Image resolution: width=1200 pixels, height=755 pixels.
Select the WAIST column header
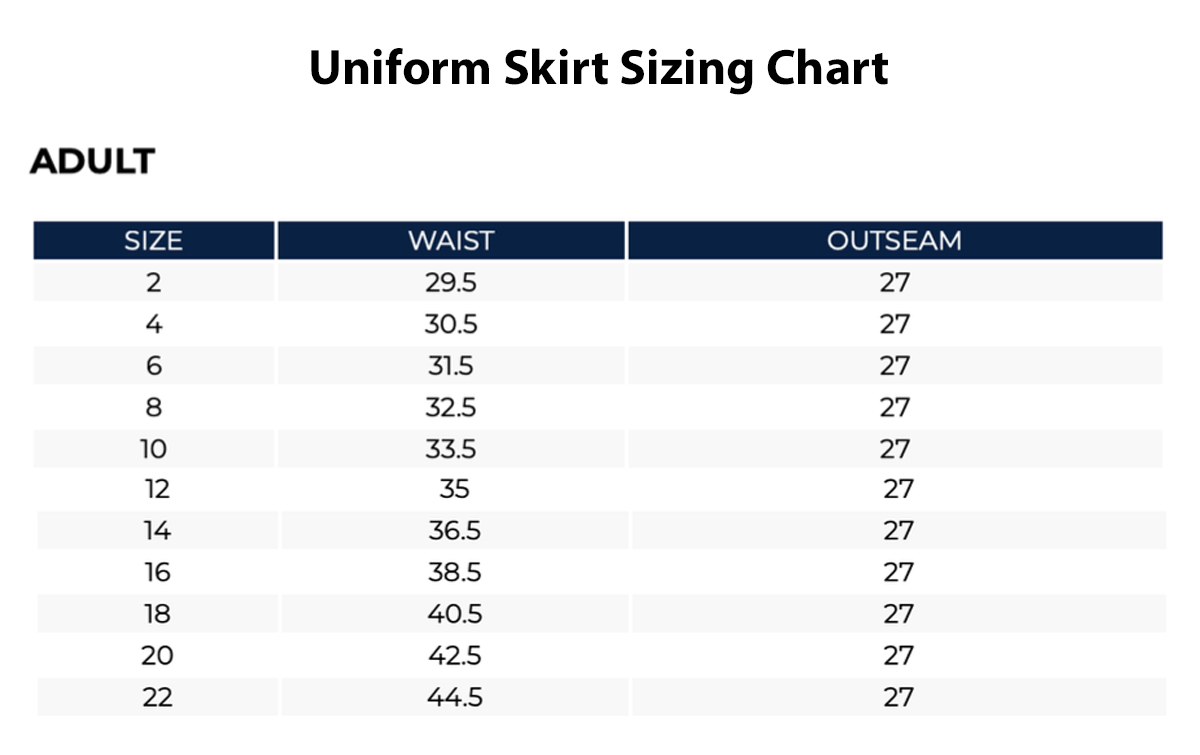click(451, 241)
